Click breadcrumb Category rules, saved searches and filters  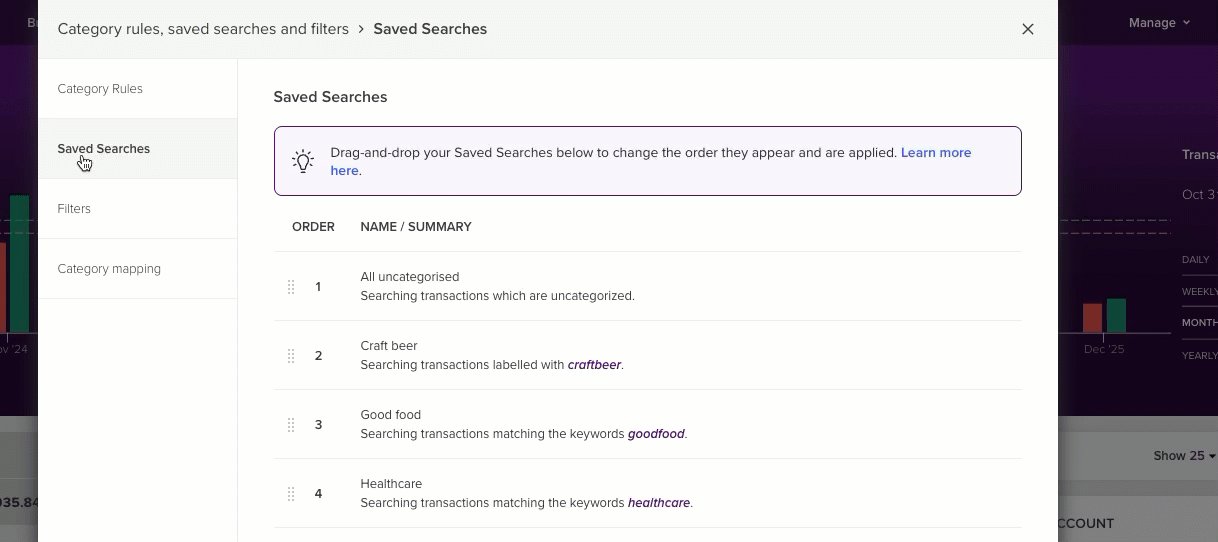click(x=203, y=29)
